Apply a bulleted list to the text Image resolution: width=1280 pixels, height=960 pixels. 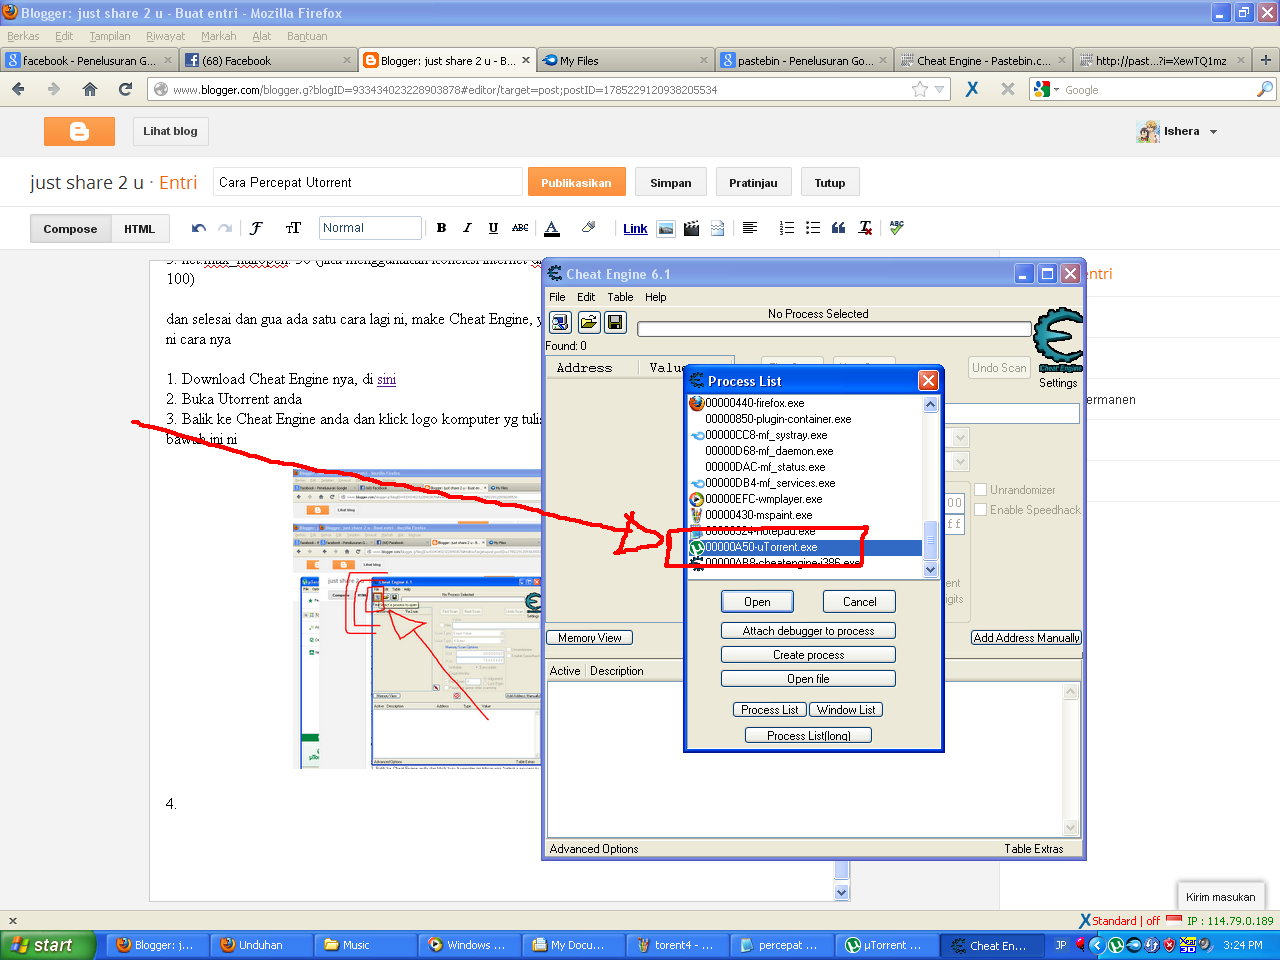click(x=813, y=228)
